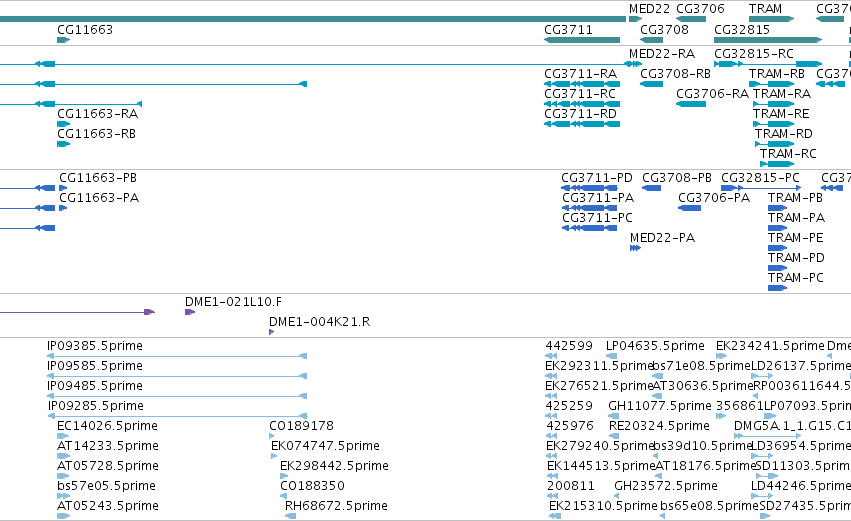Click protein TRAM-PA
The image size is (851, 521).
coord(796,218)
